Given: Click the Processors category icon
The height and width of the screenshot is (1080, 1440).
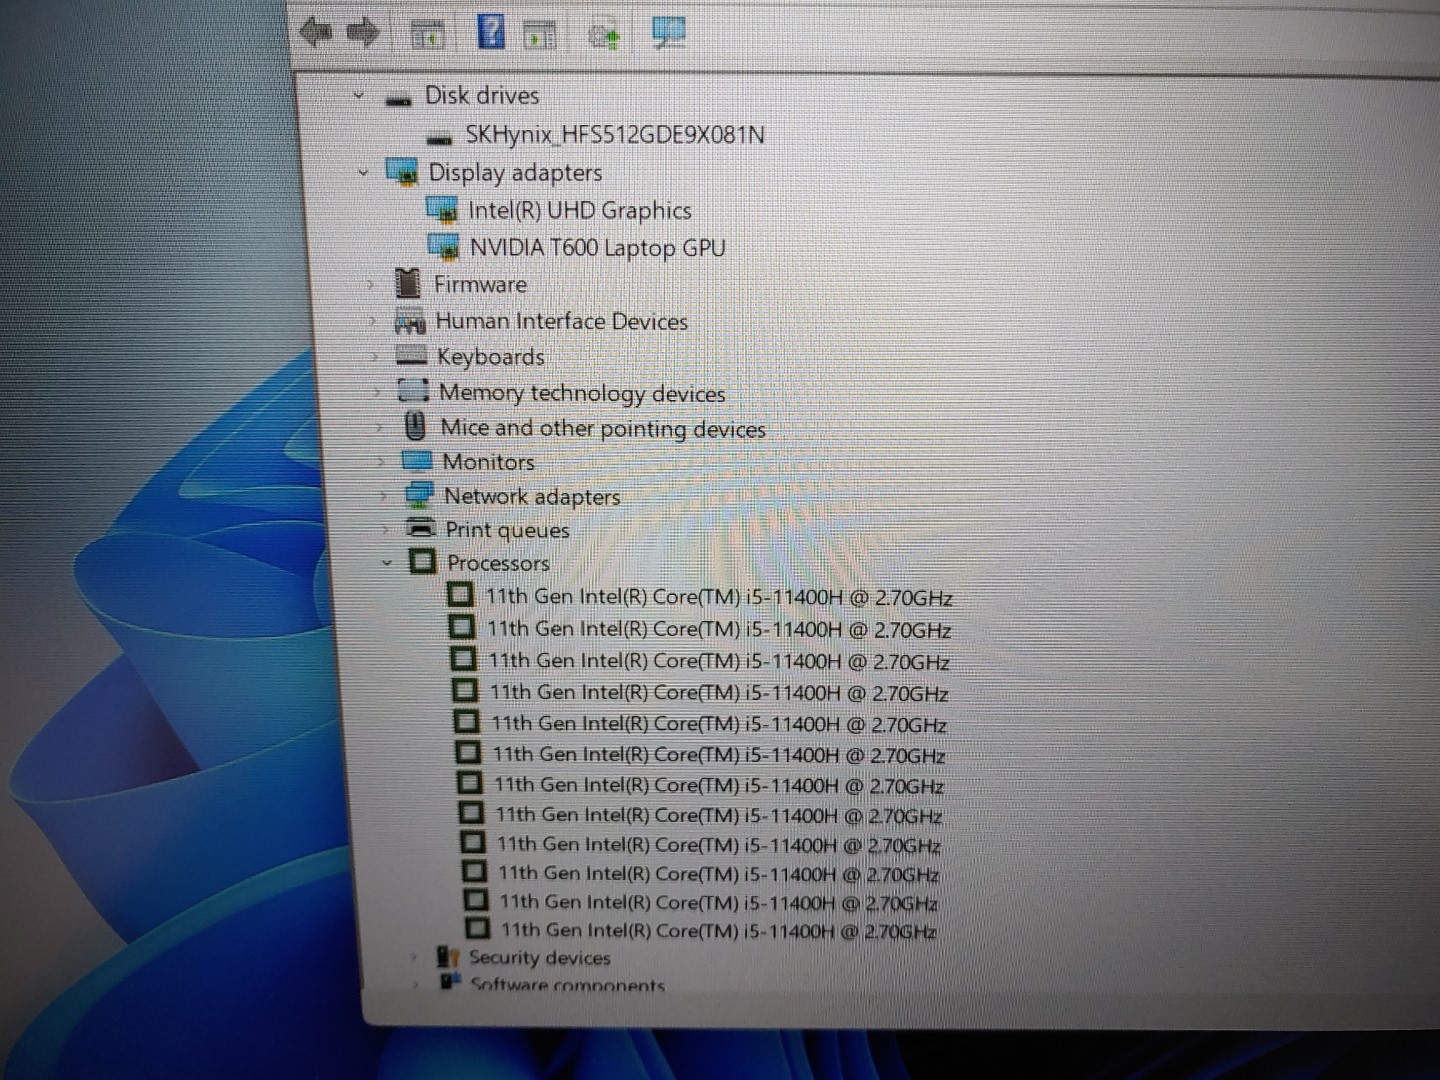Looking at the screenshot, I should 423,561.
